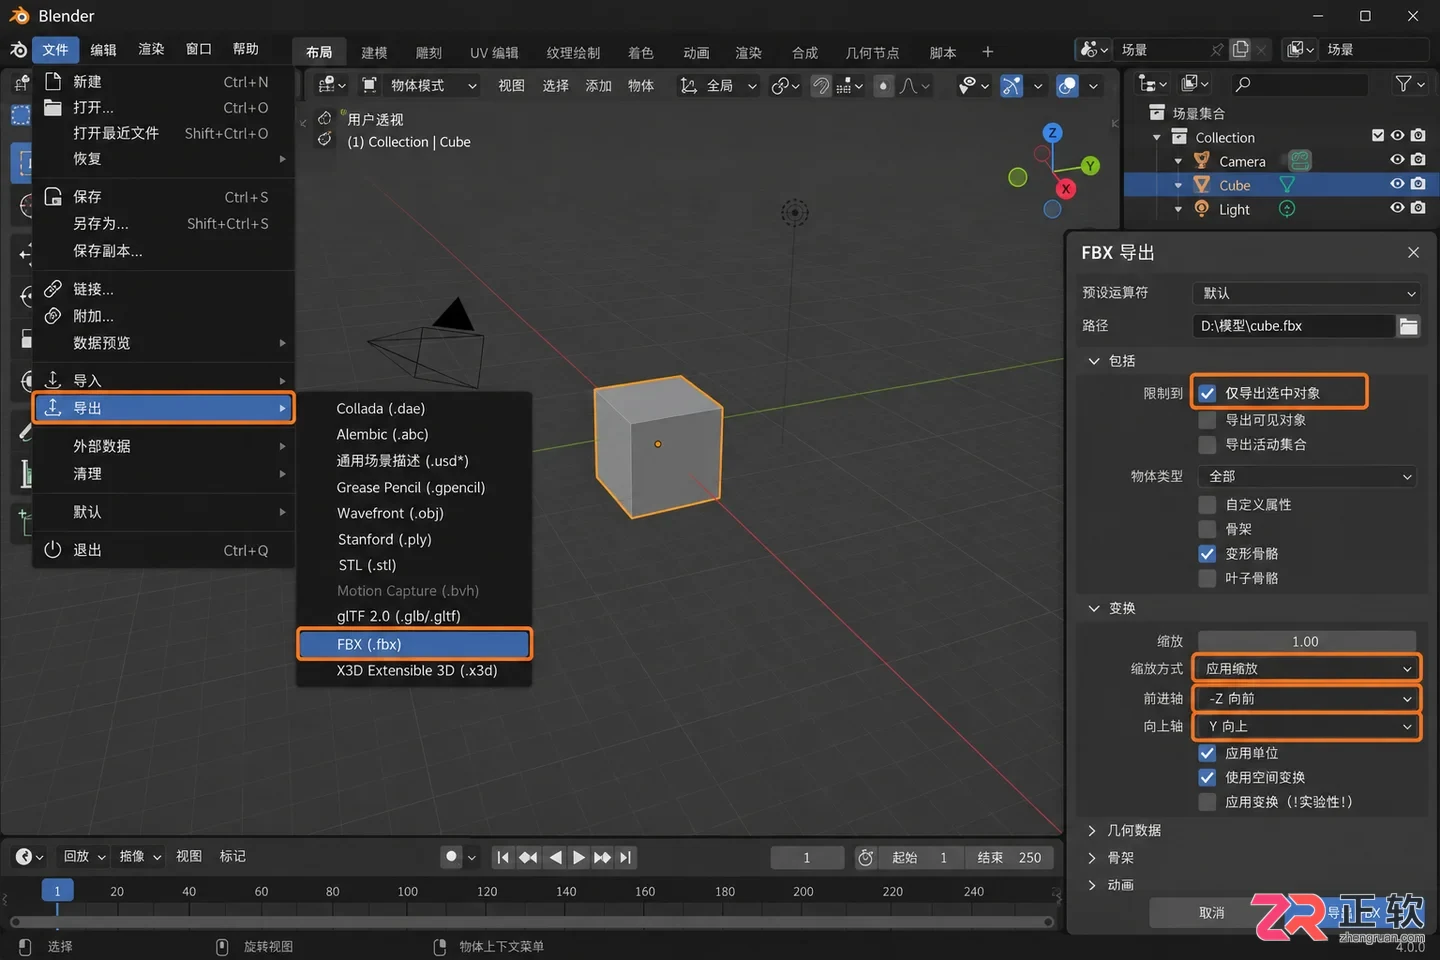Toggle the 仅导出选中对象 checkbox

point(1208,393)
